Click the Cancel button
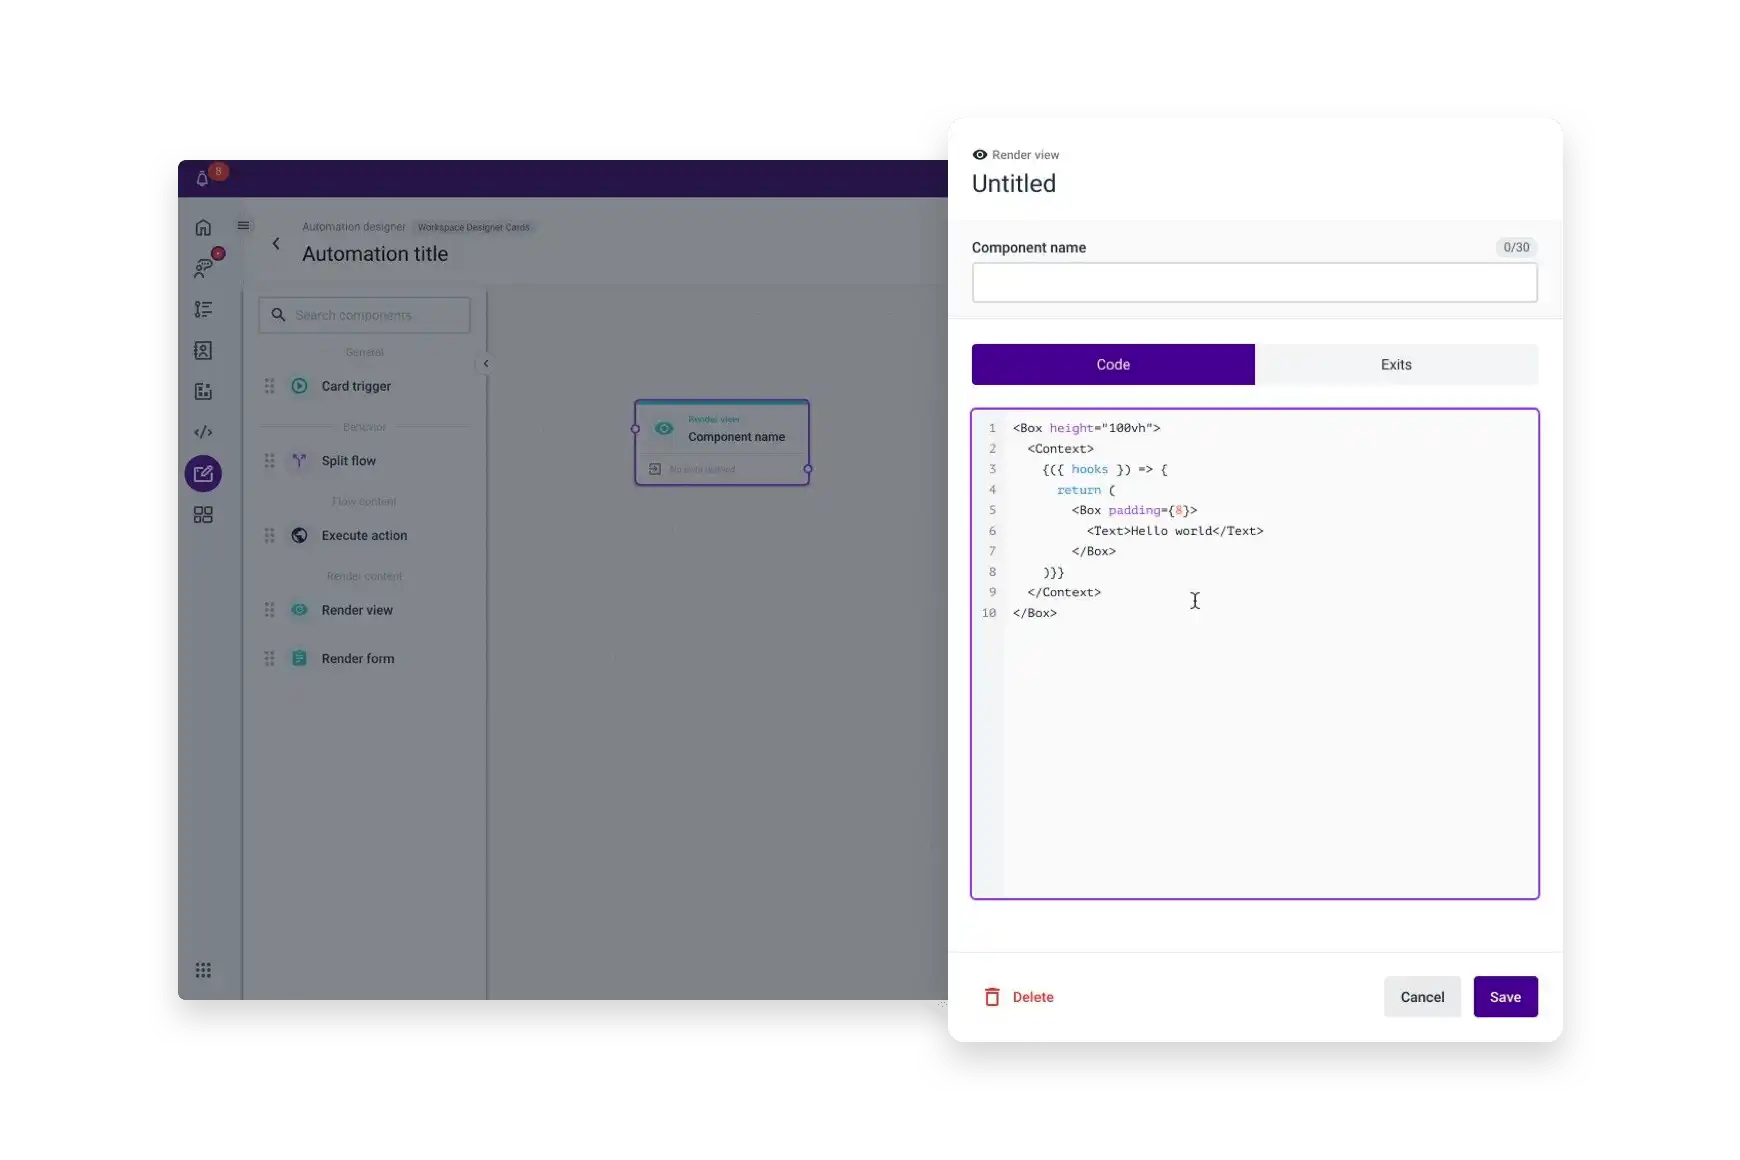1740x1160 pixels. (x=1421, y=997)
